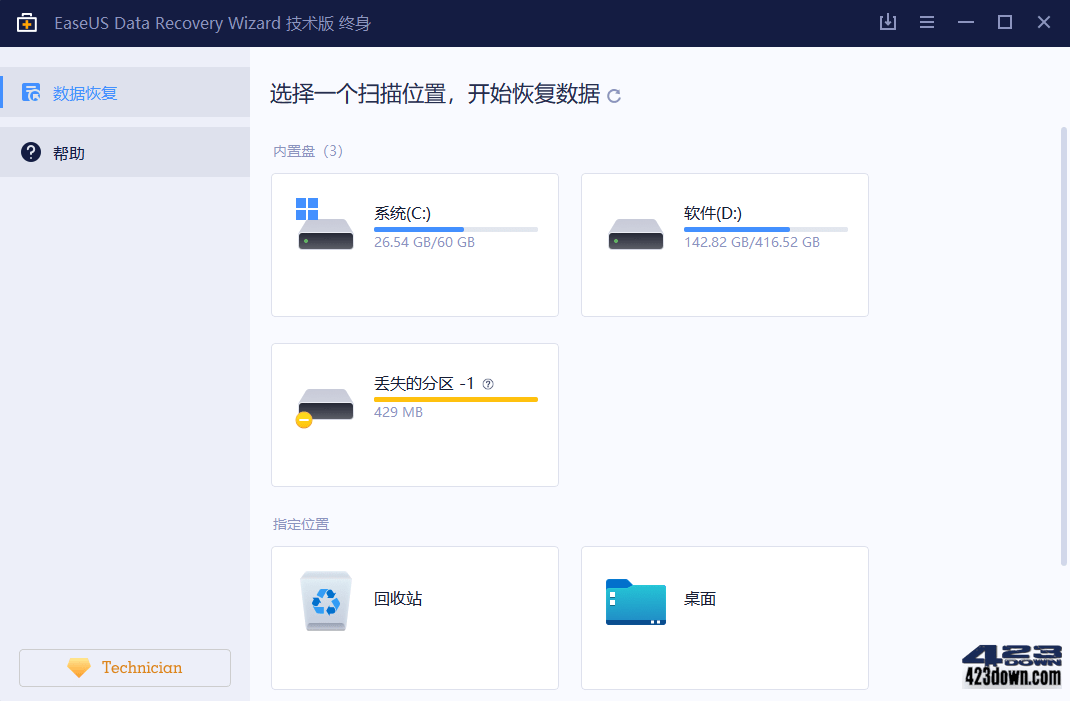This screenshot has height=701, width=1070.
Task: Refresh scan locations with circular arrow
Action: click(x=613, y=96)
